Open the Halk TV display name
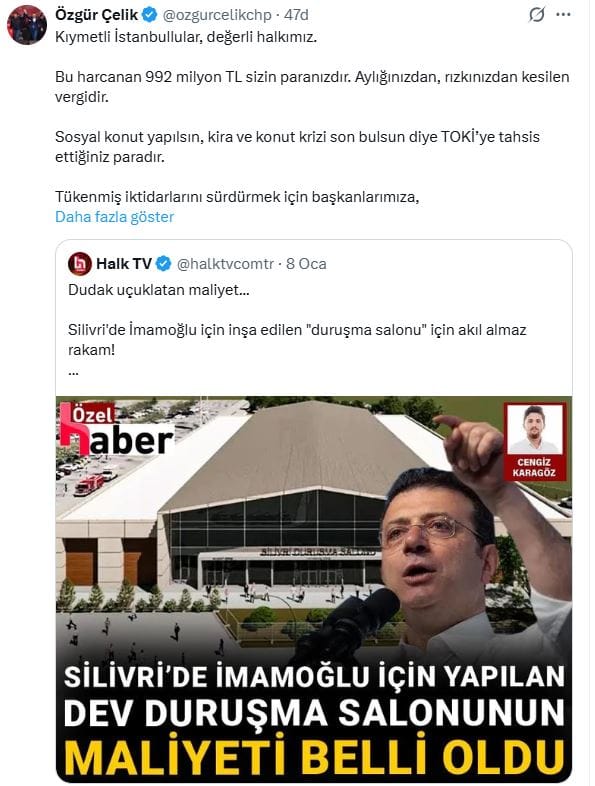Viewport: 595px width, 786px height. coord(124,264)
